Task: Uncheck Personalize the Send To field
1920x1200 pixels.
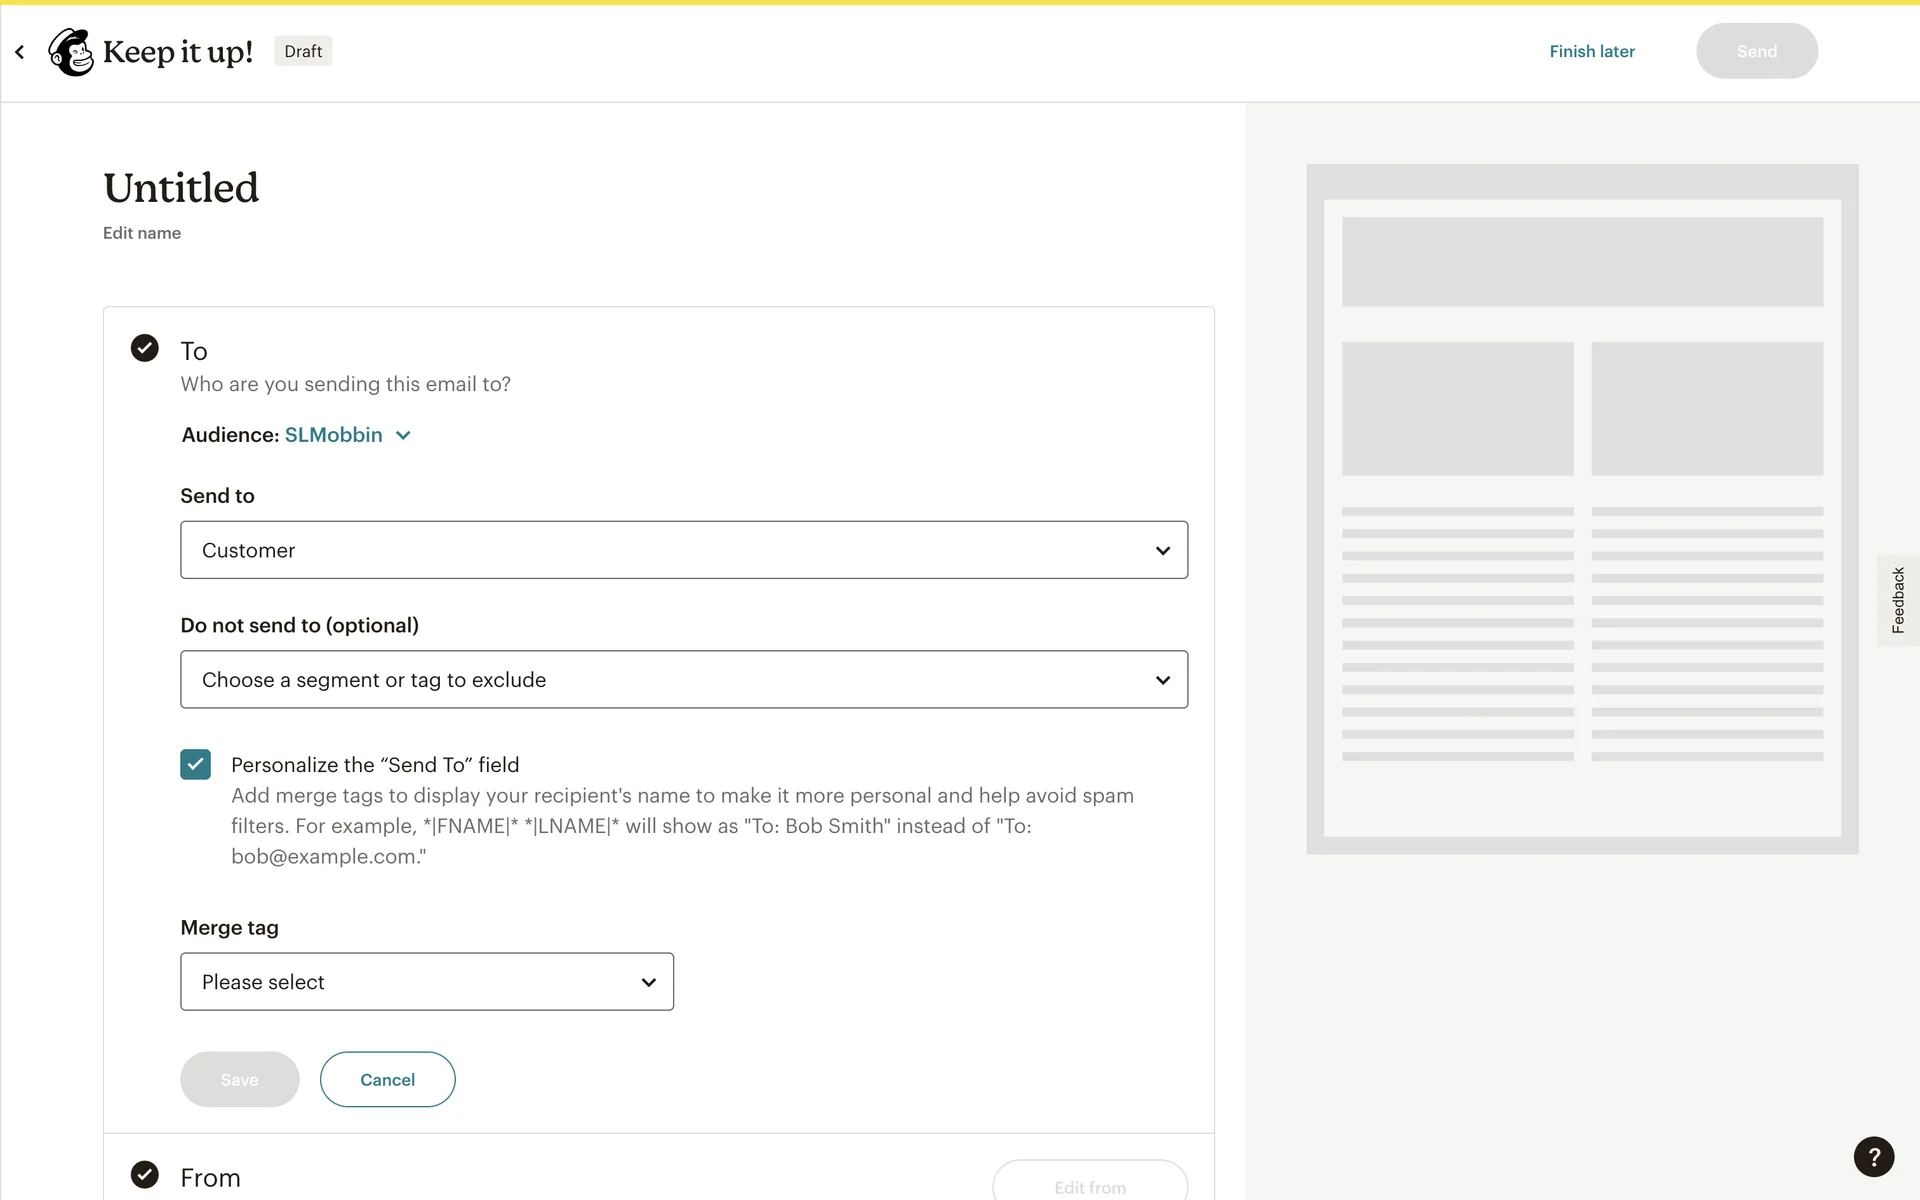Action: point(196,765)
